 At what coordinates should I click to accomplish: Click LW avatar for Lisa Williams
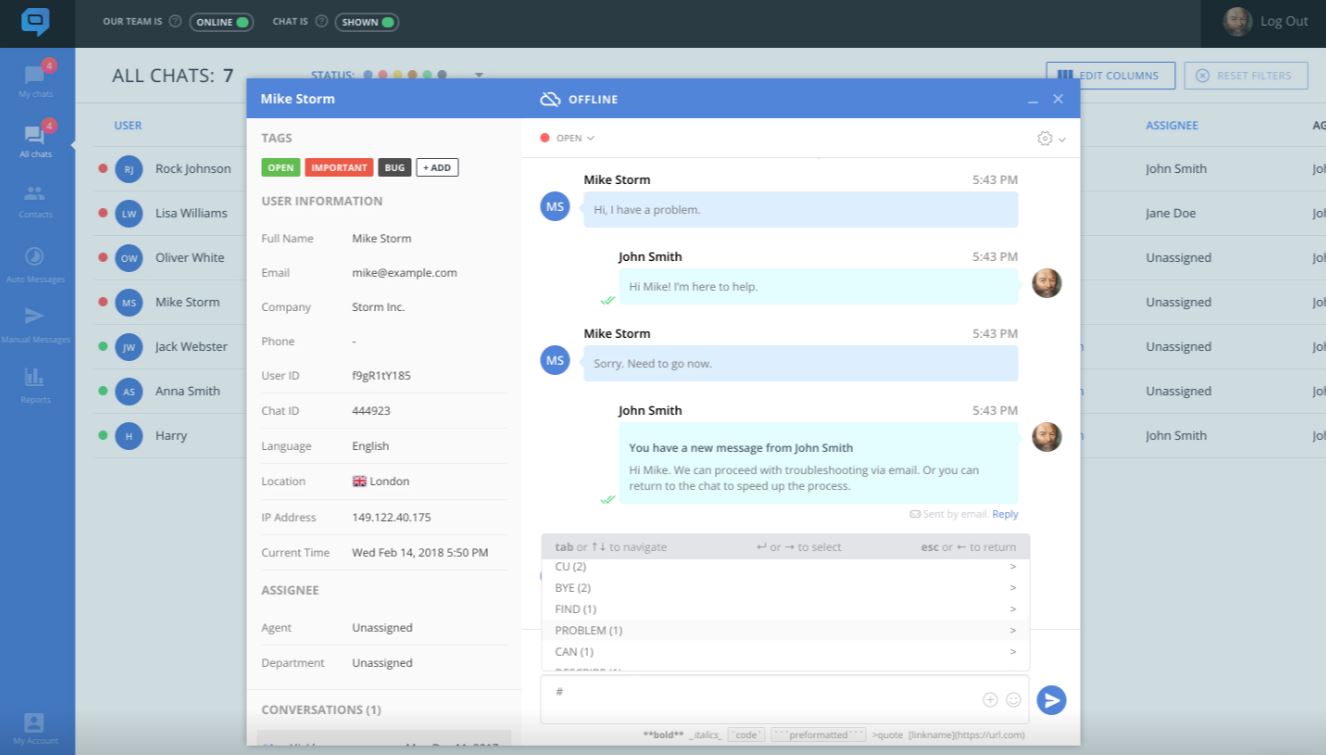[x=129, y=213]
